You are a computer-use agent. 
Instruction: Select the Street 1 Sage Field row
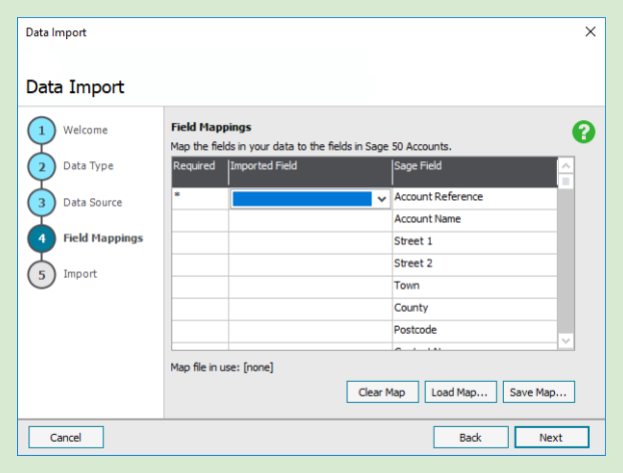click(472, 242)
